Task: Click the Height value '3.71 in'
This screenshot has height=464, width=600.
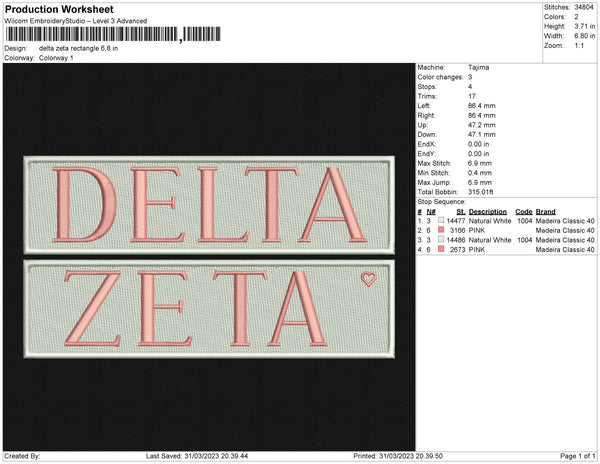Action: point(585,26)
